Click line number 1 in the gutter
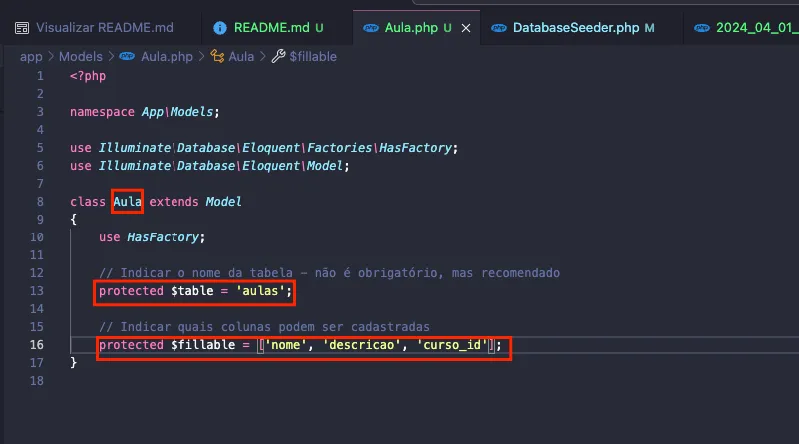This screenshot has height=444, width=799. coord(40,76)
